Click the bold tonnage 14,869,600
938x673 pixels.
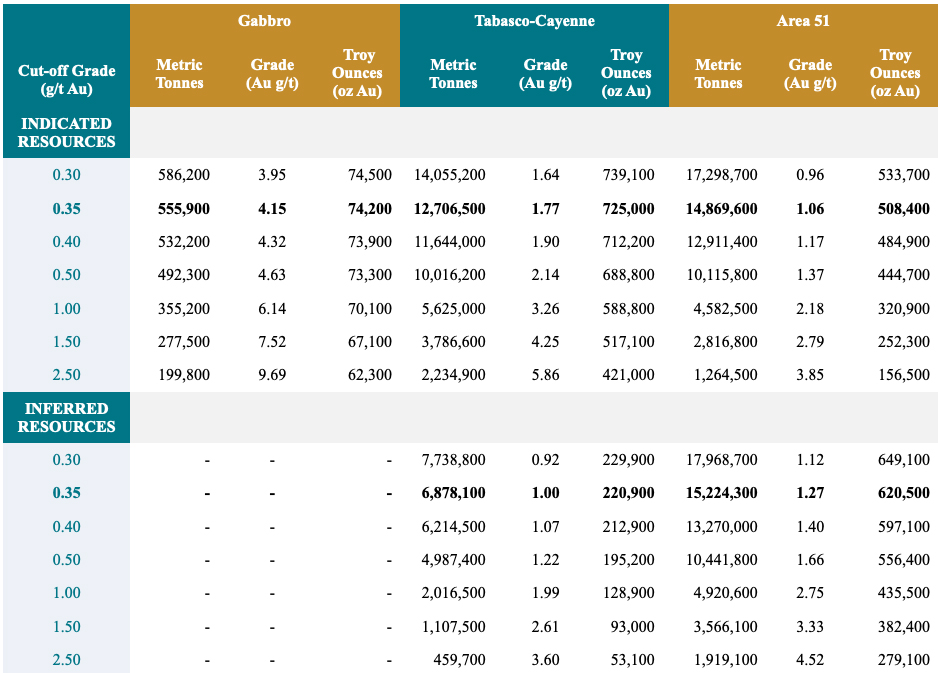(x=721, y=209)
